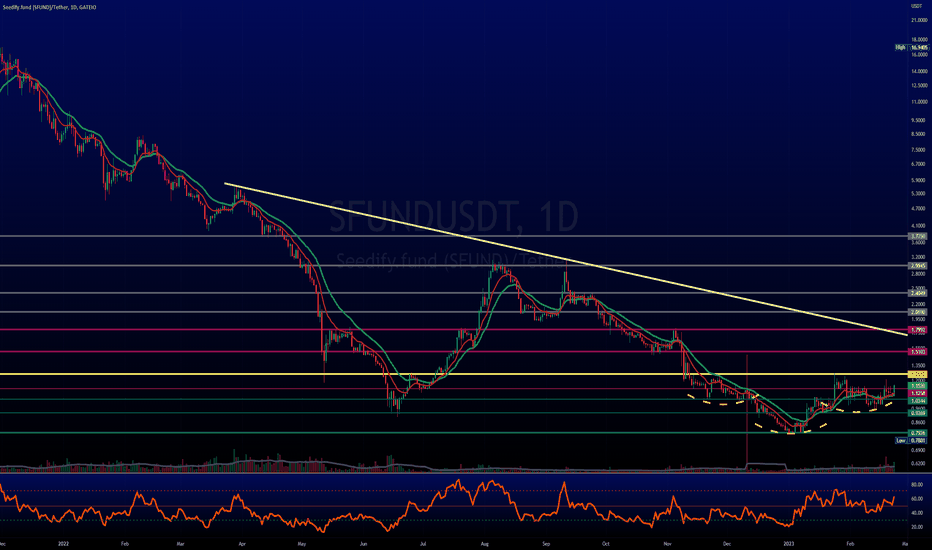Click the Sep label on time axis
Image resolution: width=932 pixels, height=550 pixels.
(546, 543)
